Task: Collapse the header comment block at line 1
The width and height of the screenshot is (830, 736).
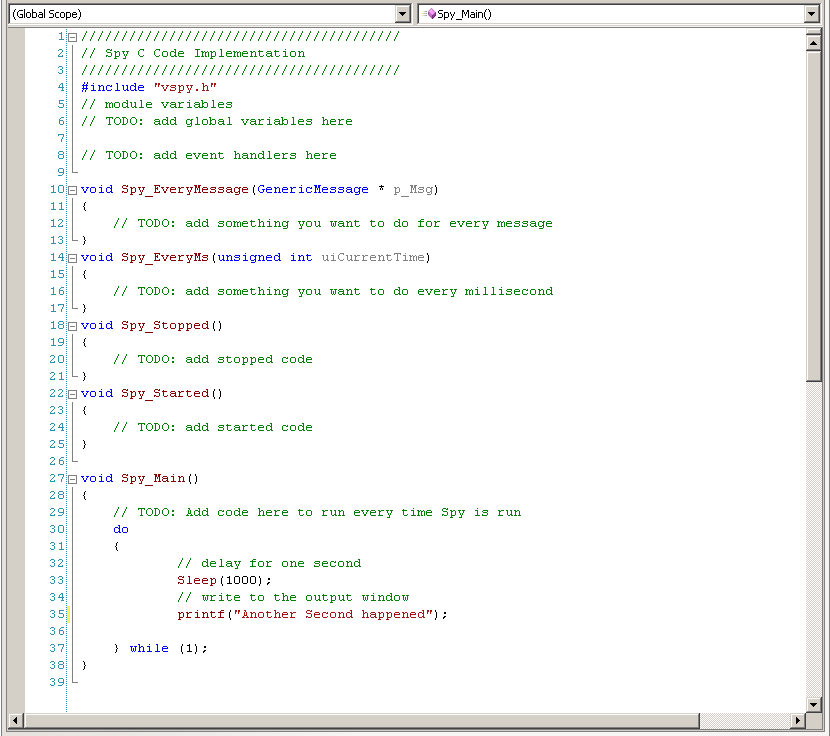Action: pos(72,36)
